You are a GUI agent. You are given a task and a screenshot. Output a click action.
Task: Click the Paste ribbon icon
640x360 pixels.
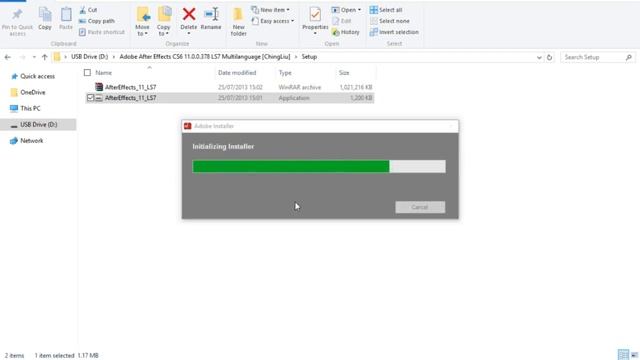(x=66, y=15)
